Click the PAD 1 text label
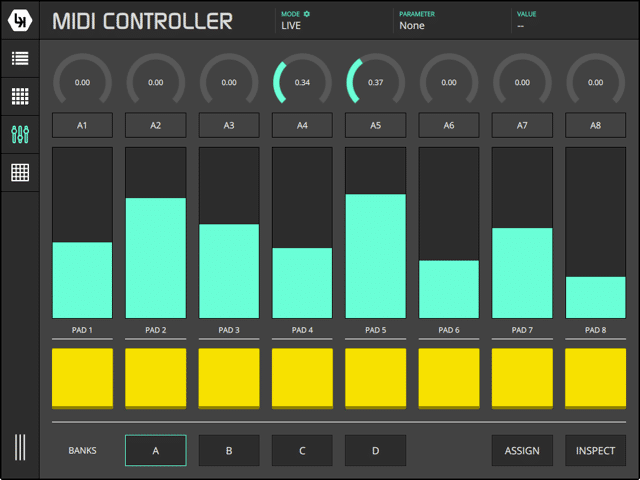The height and width of the screenshot is (480, 640). click(x=82, y=330)
